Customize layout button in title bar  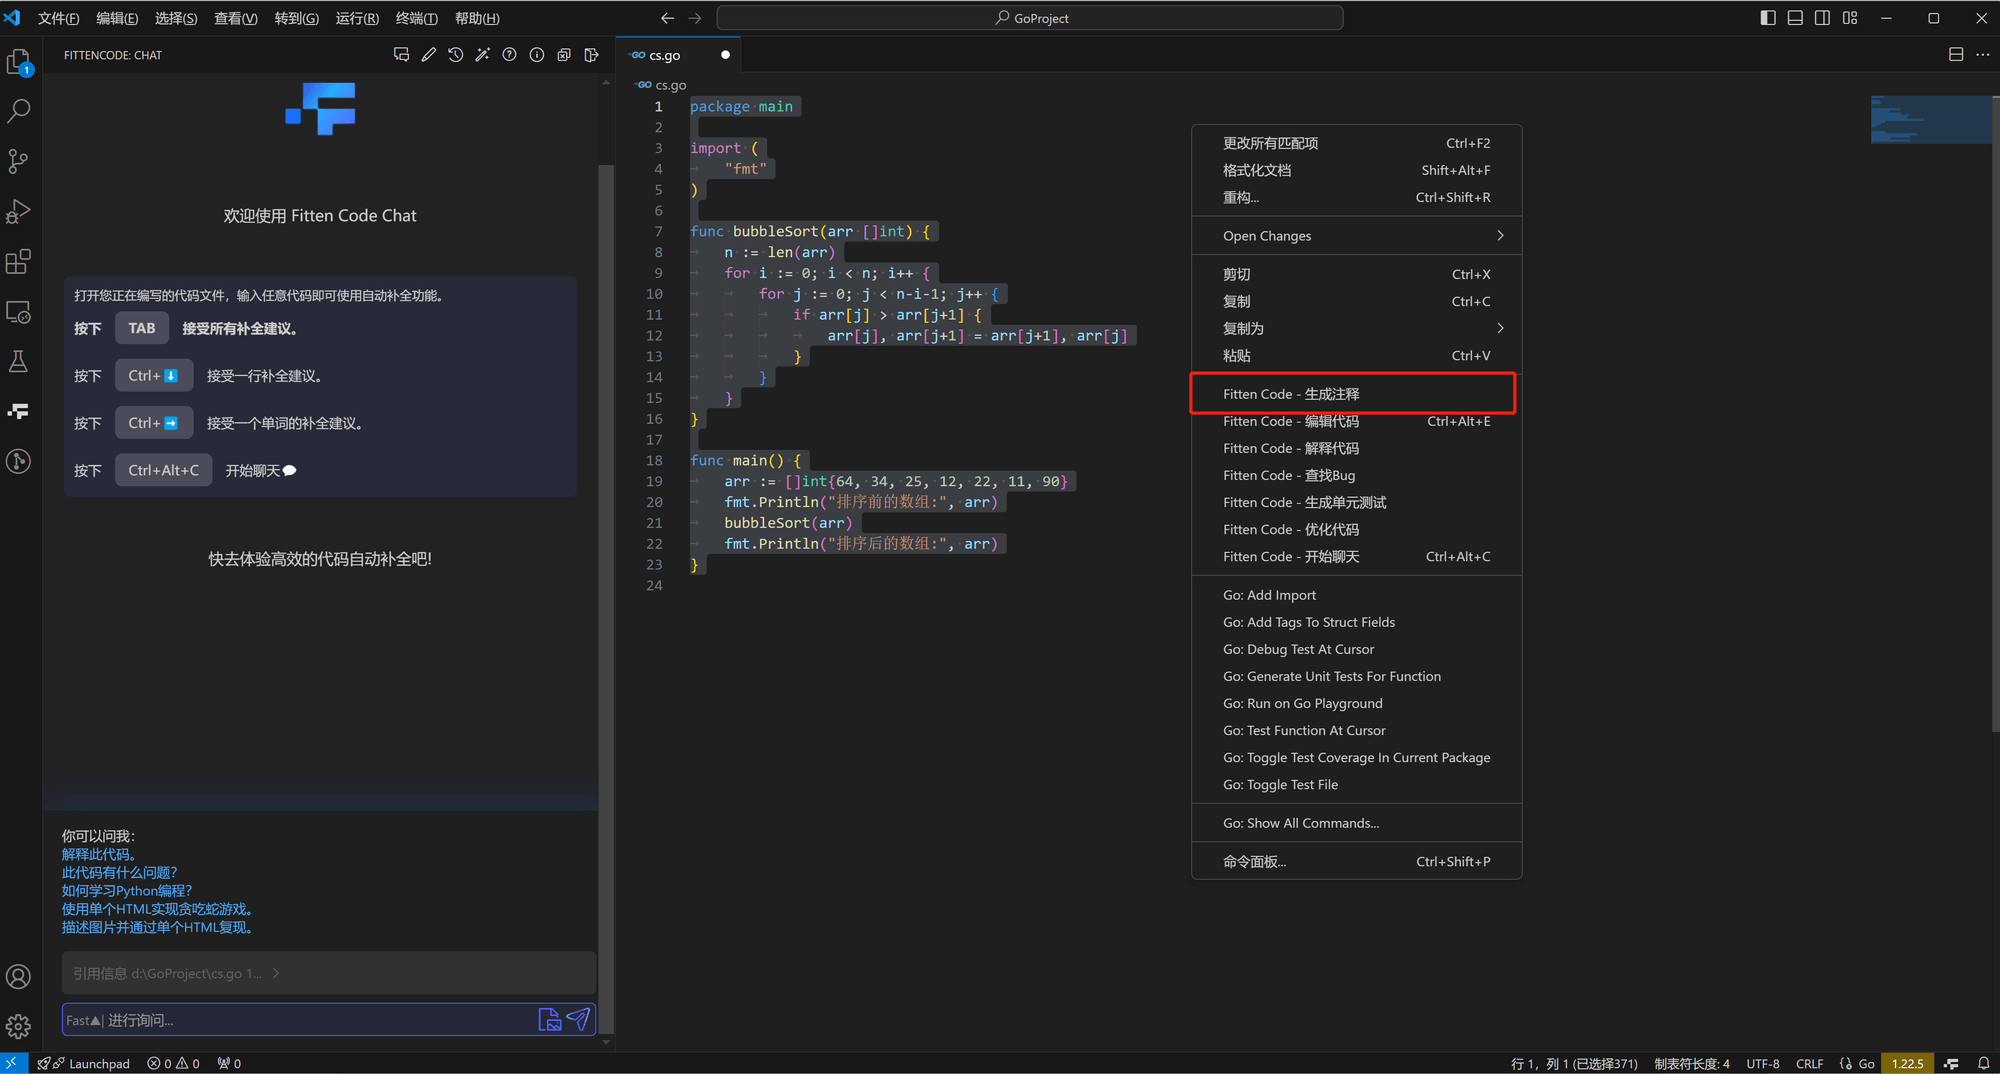point(1850,18)
